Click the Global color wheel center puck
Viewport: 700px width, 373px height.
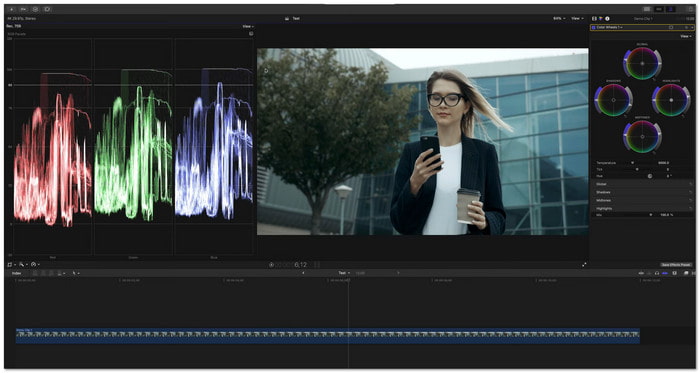click(x=642, y=63)
